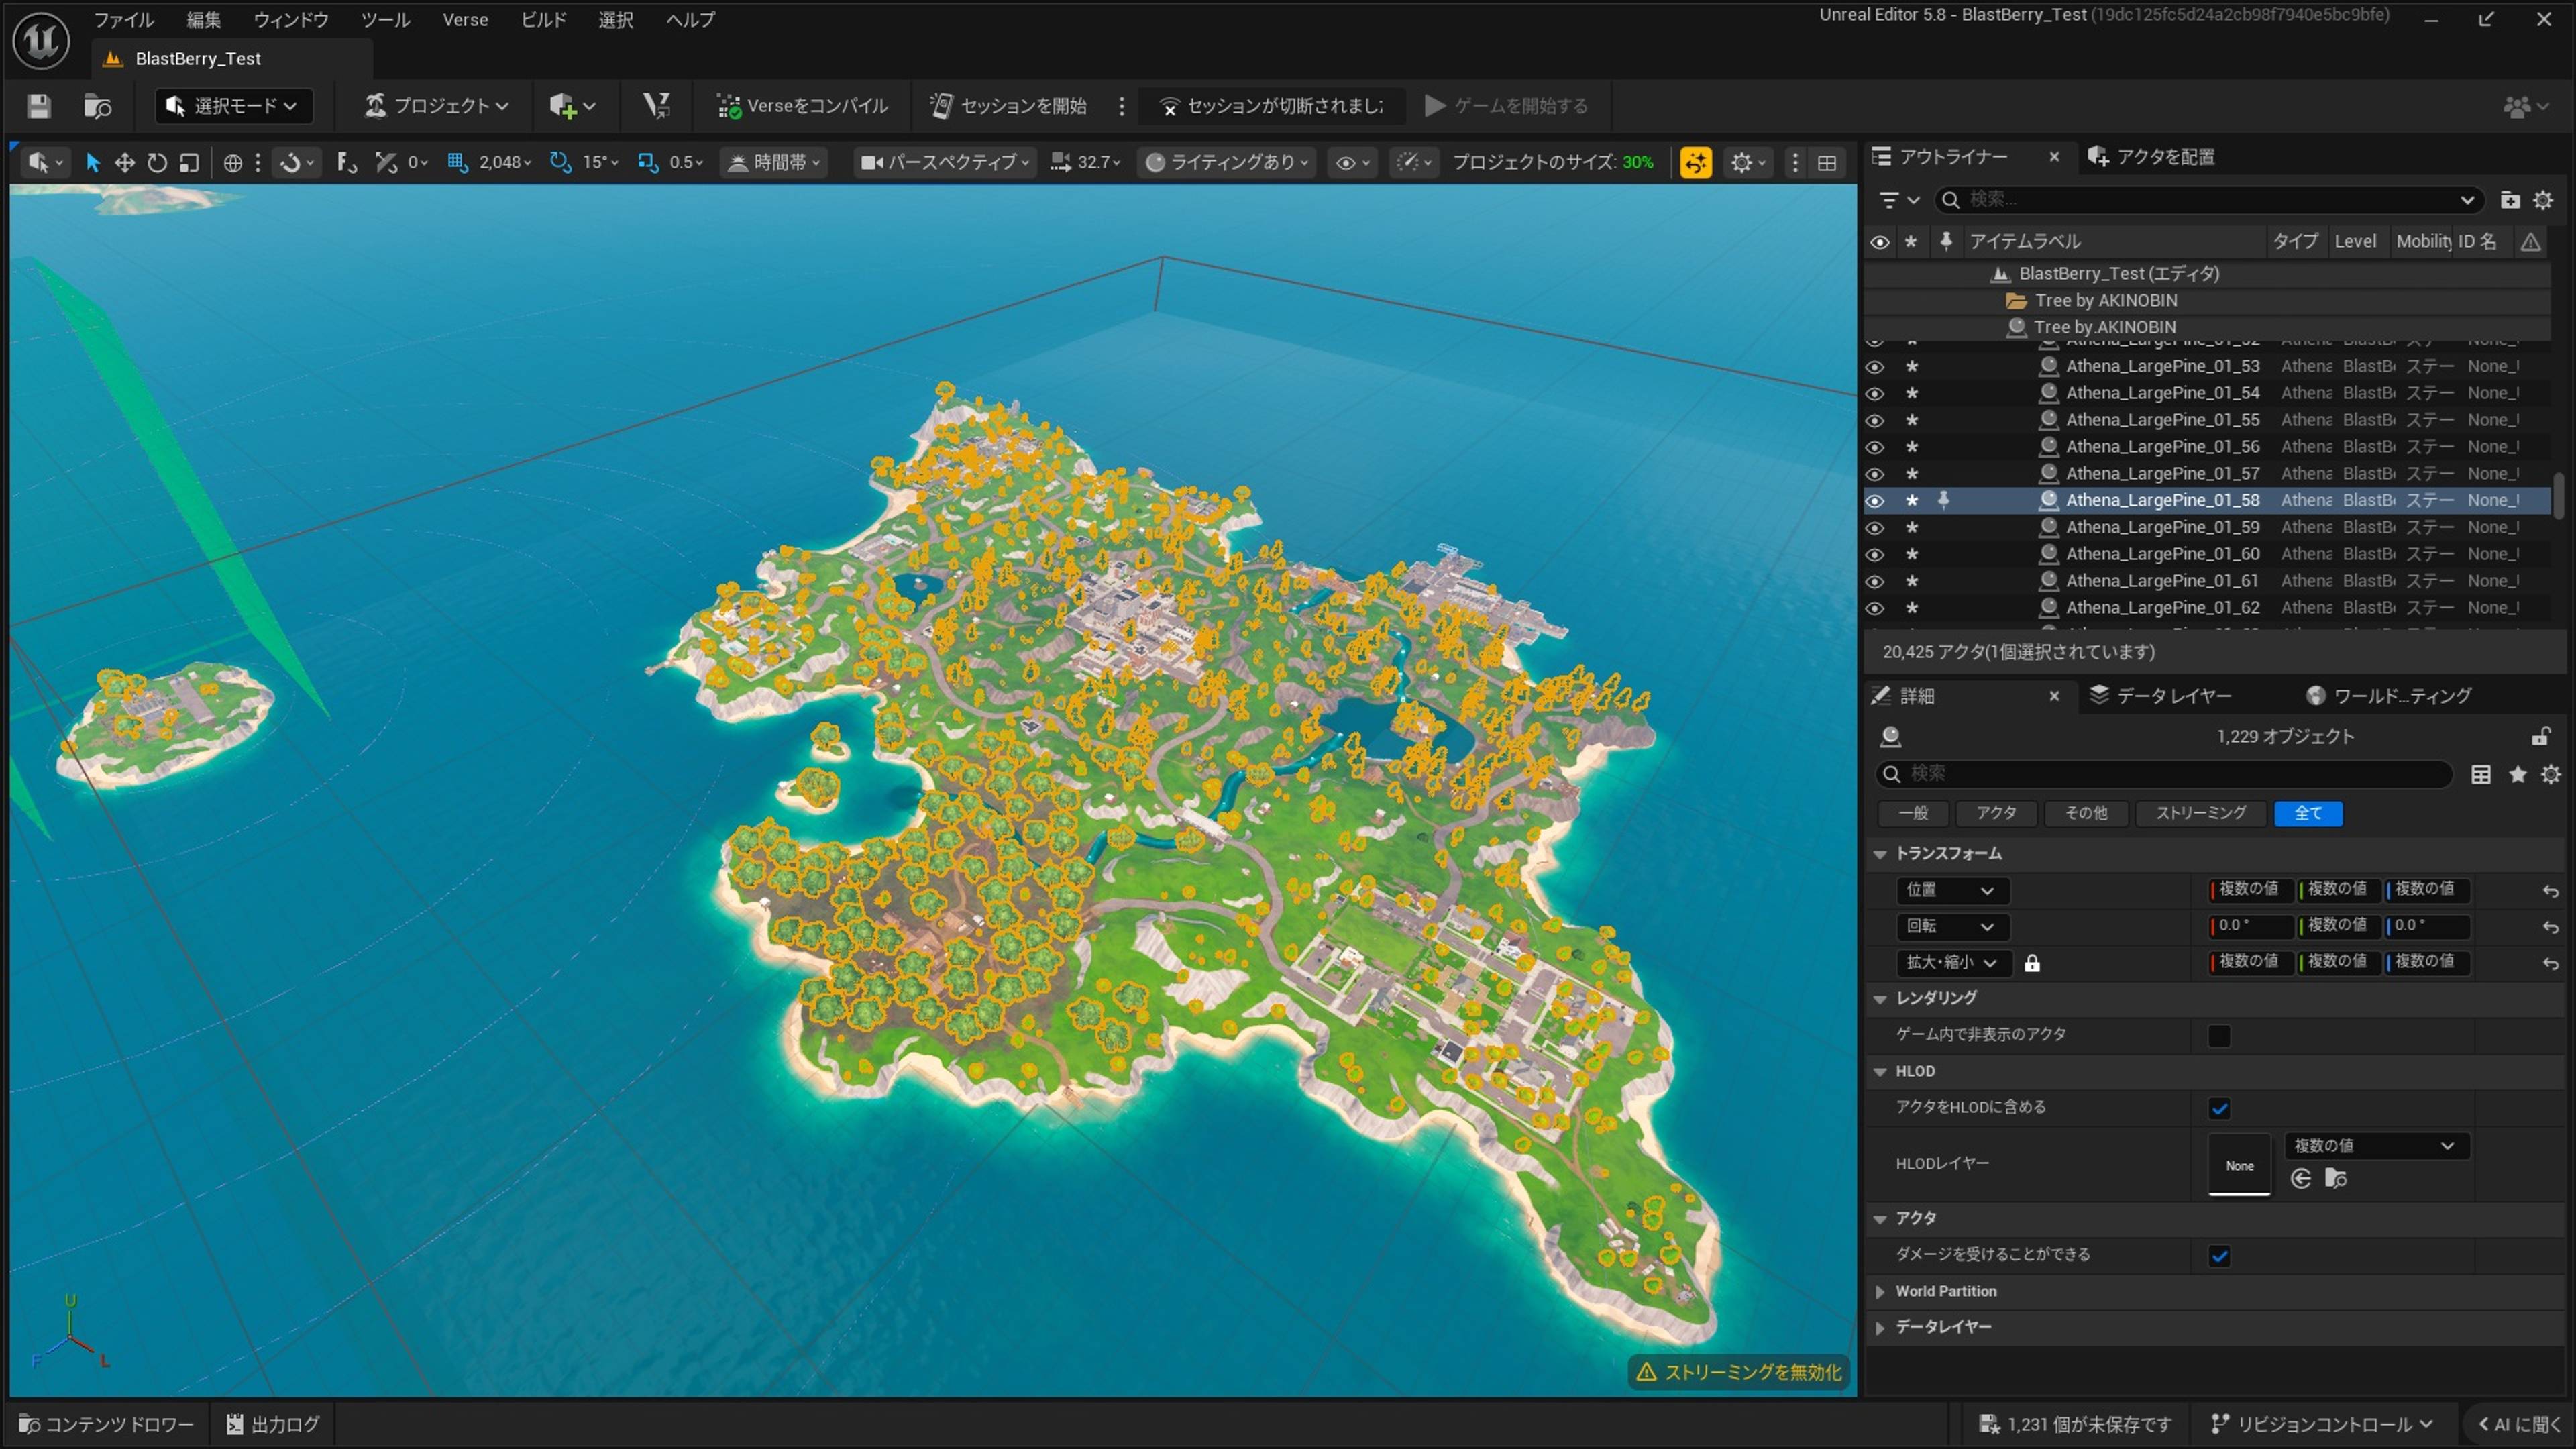Viewport: 2576px width, 1449px height.
Task: Open the ファイル menu
Action: (124, 20)
